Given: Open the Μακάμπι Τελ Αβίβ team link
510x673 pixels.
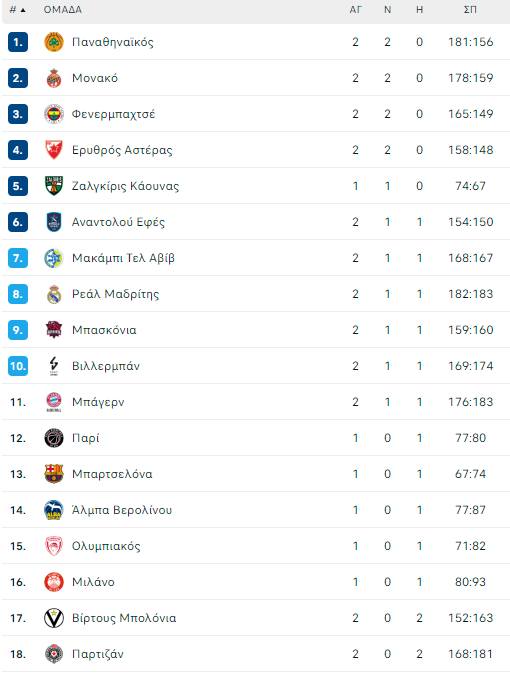Looking at the screenshot, I should click(123, 258).
